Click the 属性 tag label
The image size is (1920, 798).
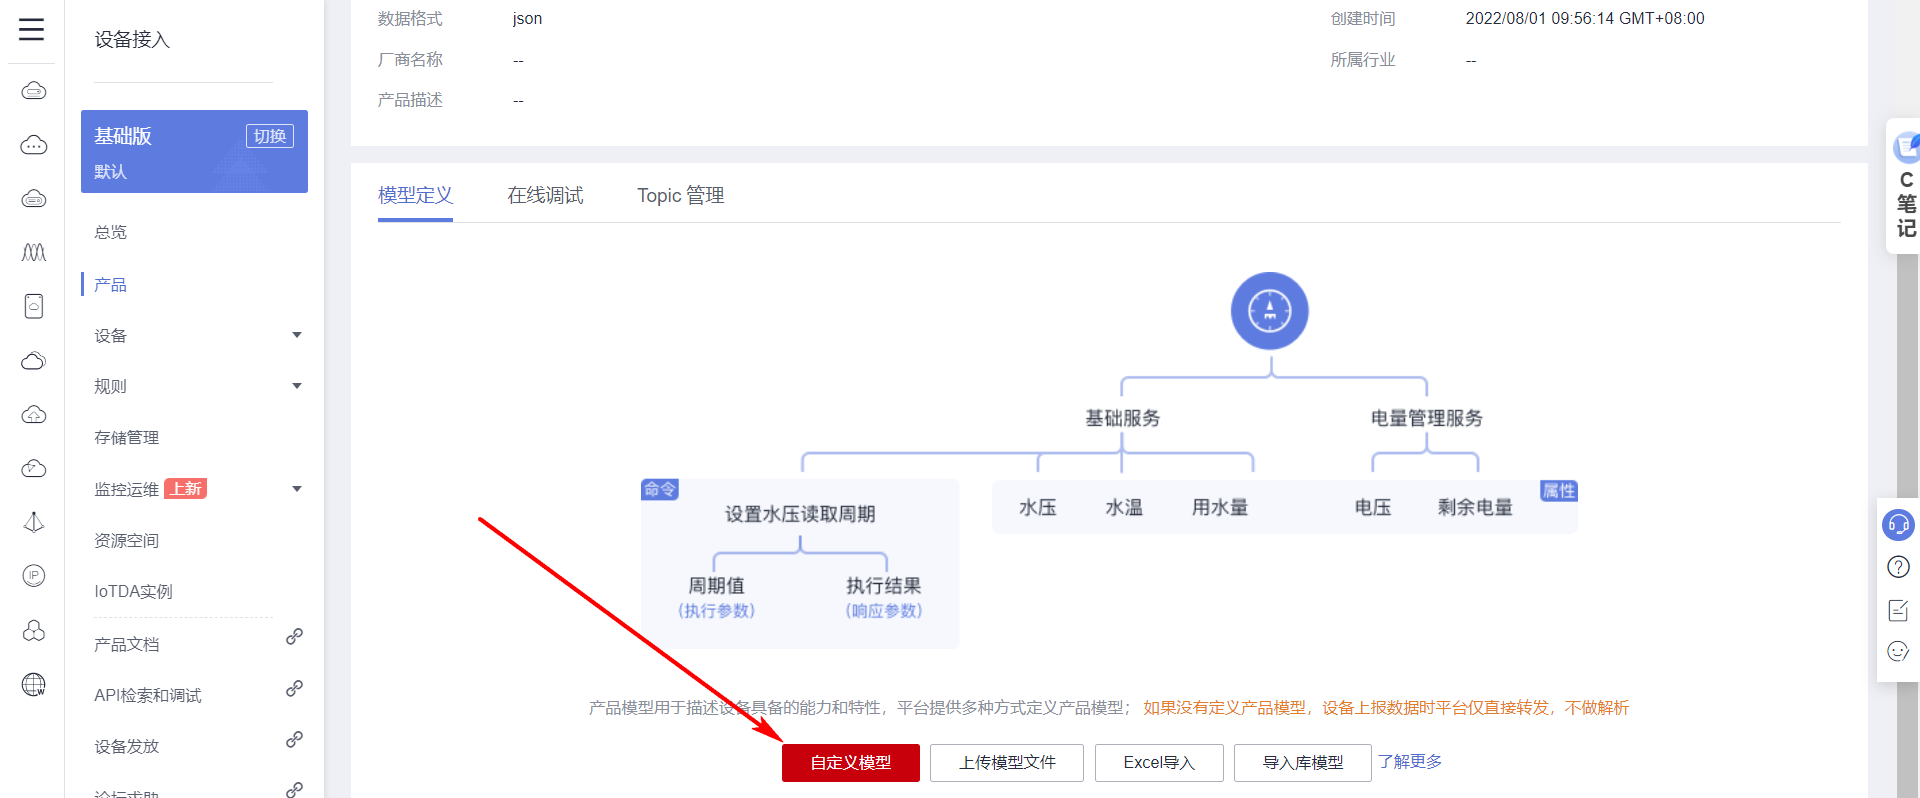coord(1559,491)
